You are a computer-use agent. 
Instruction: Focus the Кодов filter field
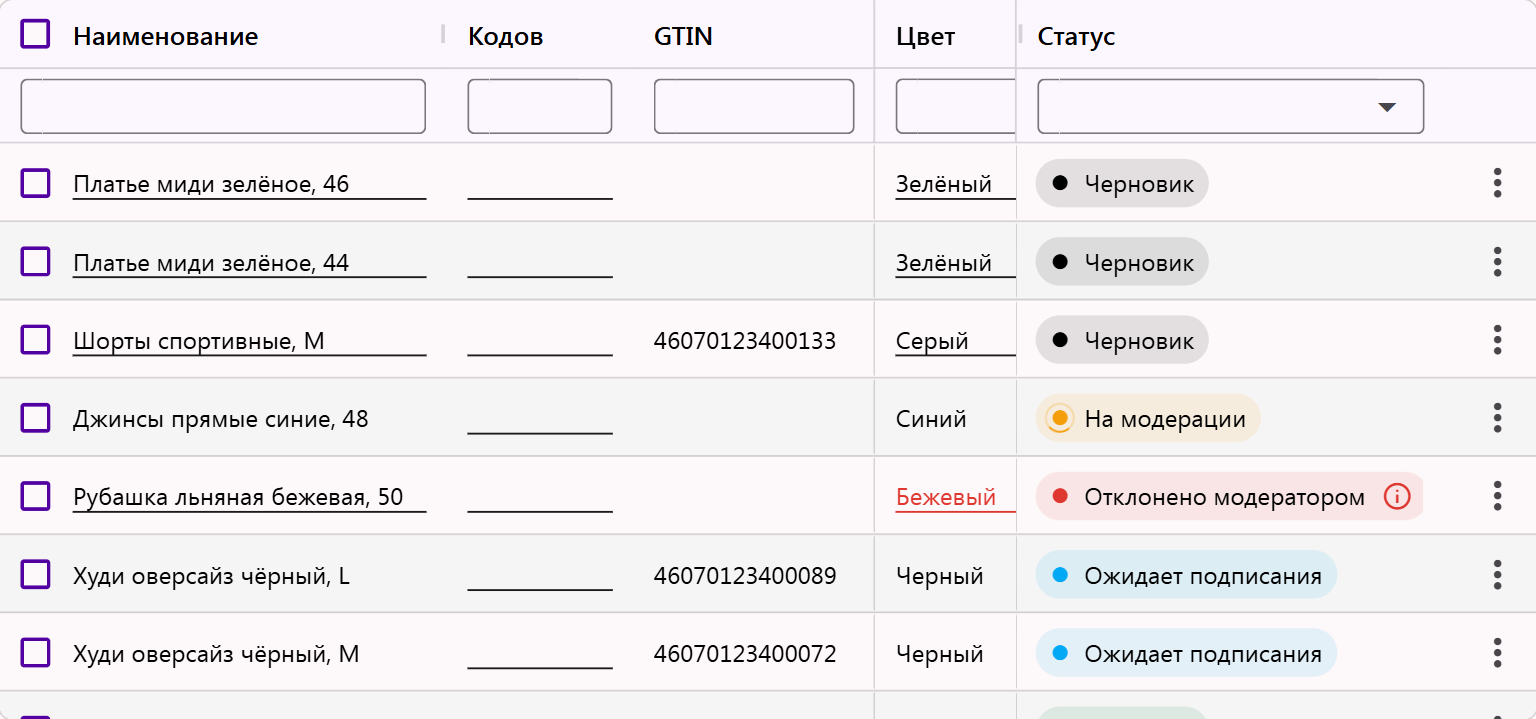point(540,106)
